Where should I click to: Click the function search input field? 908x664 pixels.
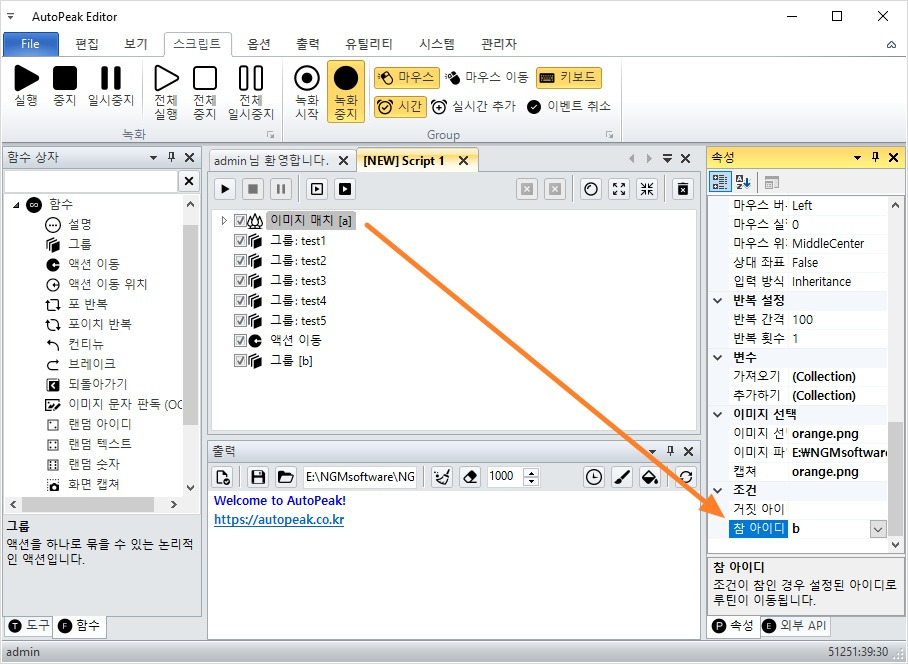(x=90, y=181)
